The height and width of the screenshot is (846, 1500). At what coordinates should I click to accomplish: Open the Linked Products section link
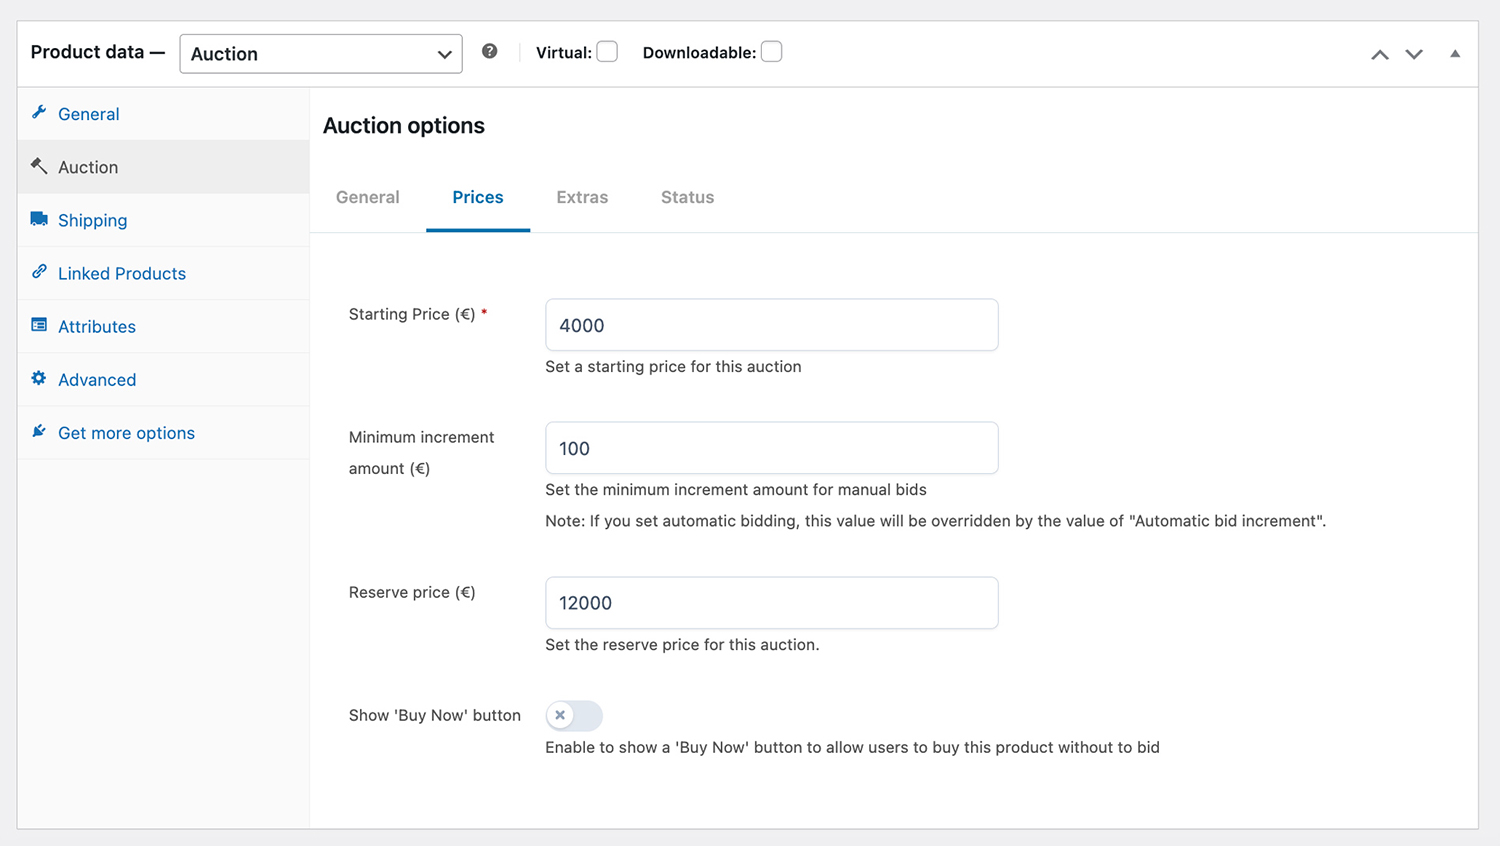click(122, 273)
